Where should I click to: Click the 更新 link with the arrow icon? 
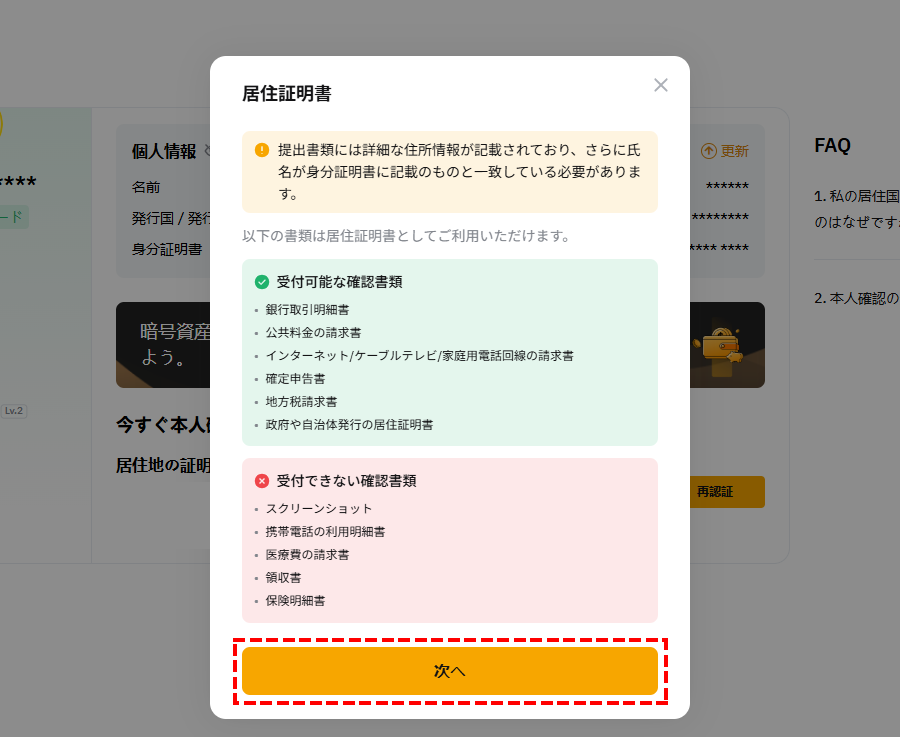724,151
